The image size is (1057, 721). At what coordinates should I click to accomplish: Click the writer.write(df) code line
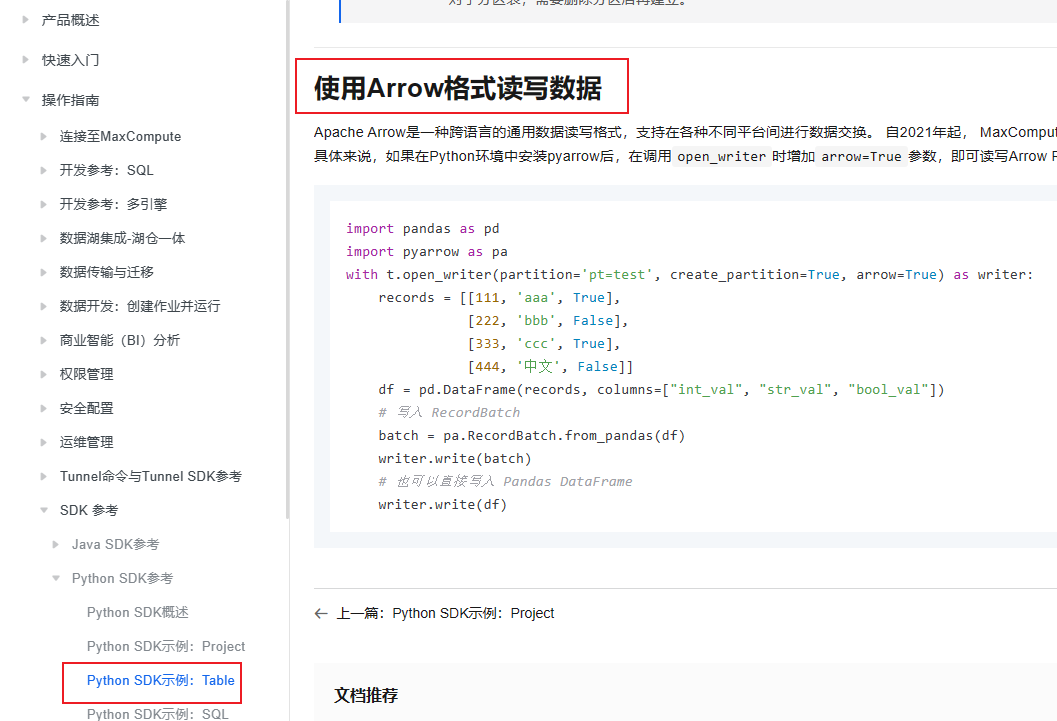tap(443, 504)
